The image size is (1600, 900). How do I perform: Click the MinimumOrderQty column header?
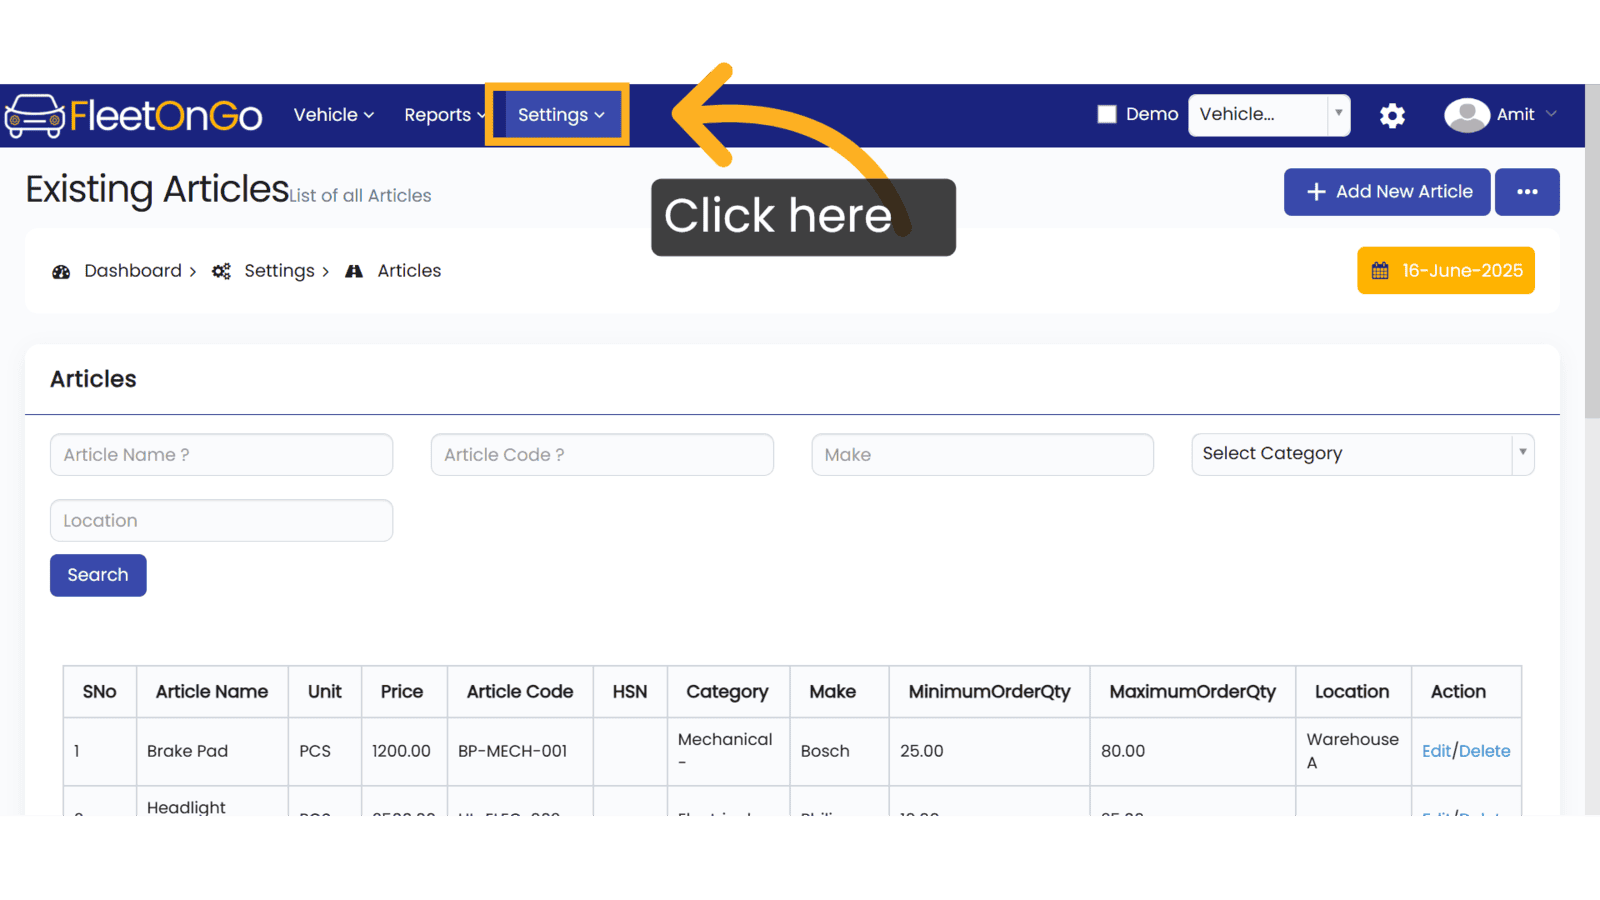989,692
